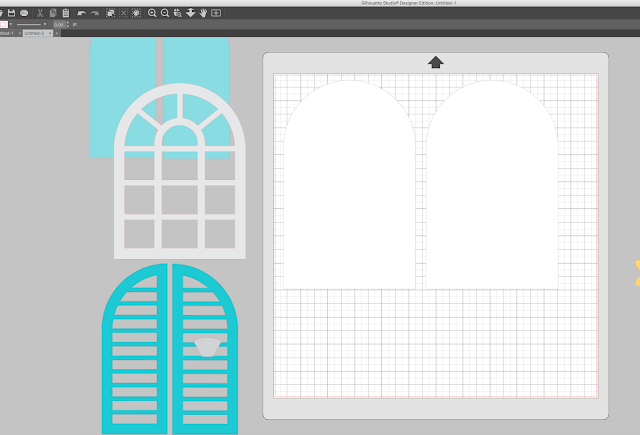Click the Paste clipboard icon
This screenshot has width=640, height=435.
click(66, 13)
